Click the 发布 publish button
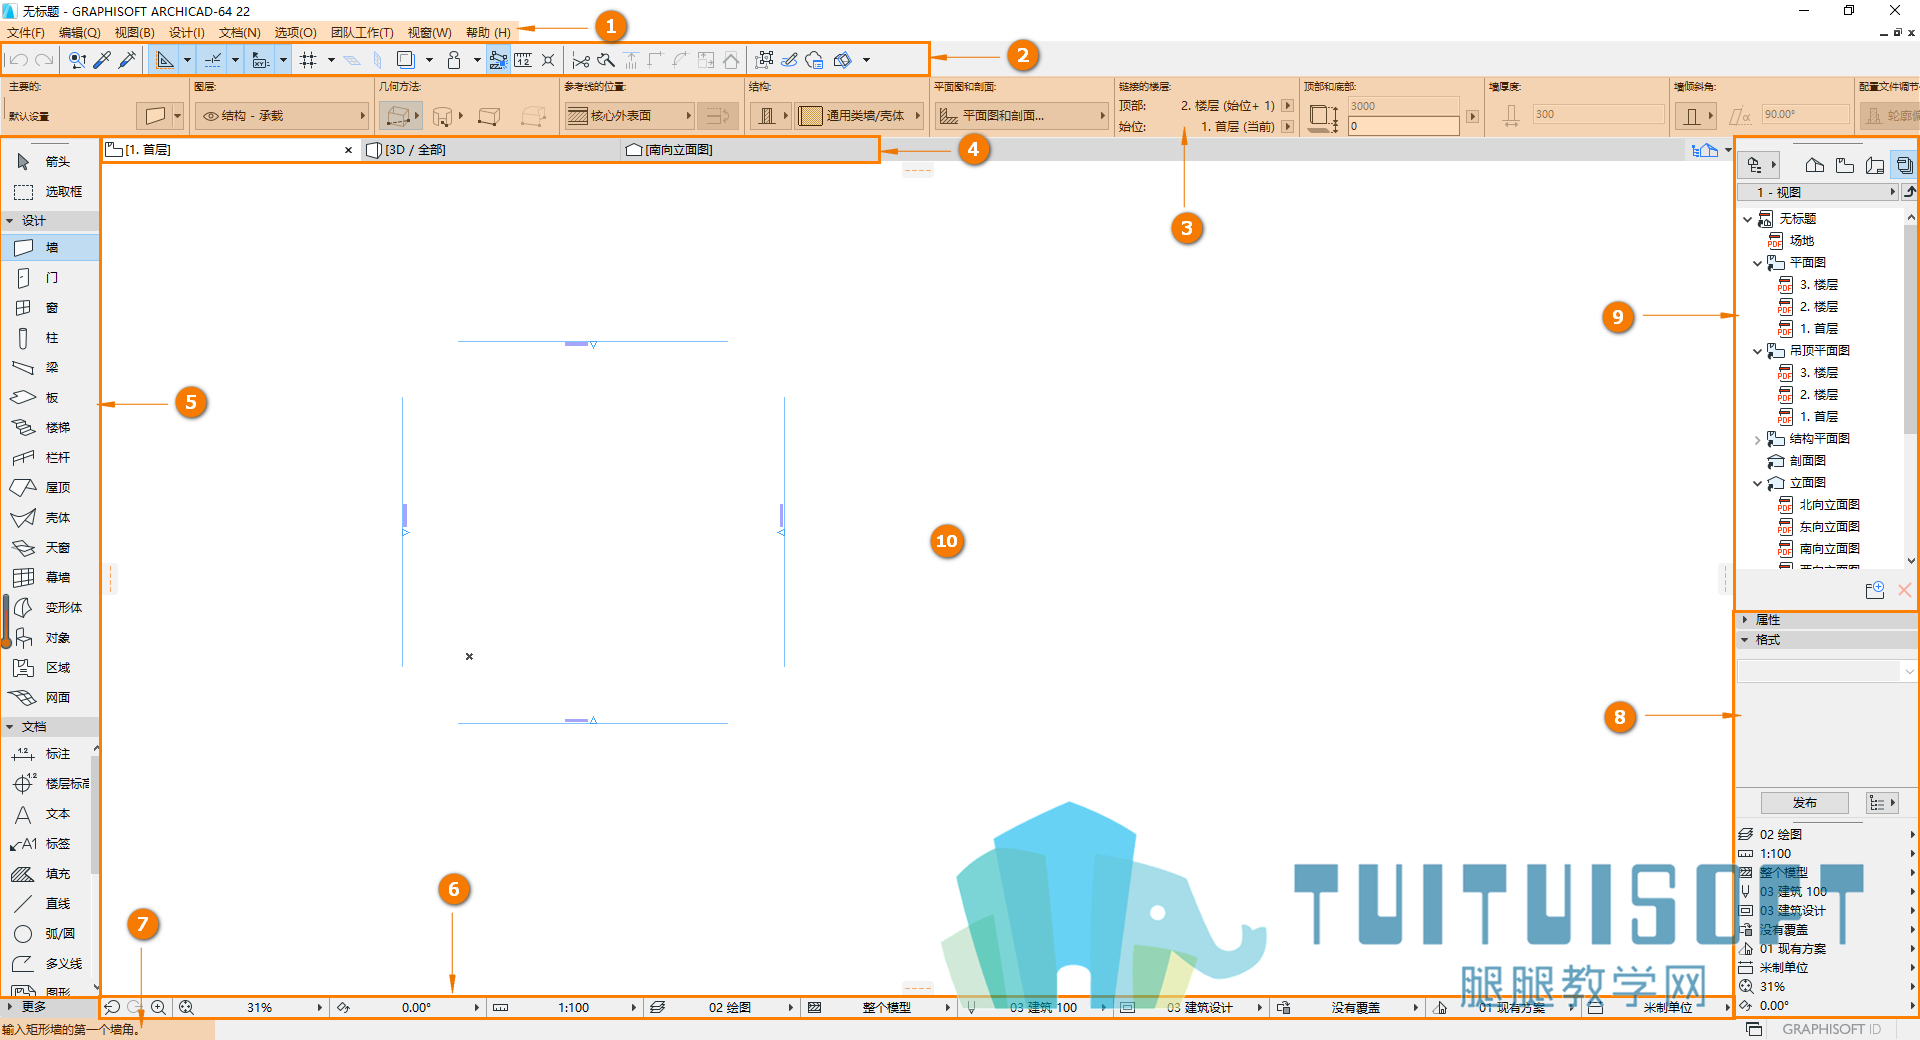Viewport: 1920px width, 1040px height. point(1804,803)
